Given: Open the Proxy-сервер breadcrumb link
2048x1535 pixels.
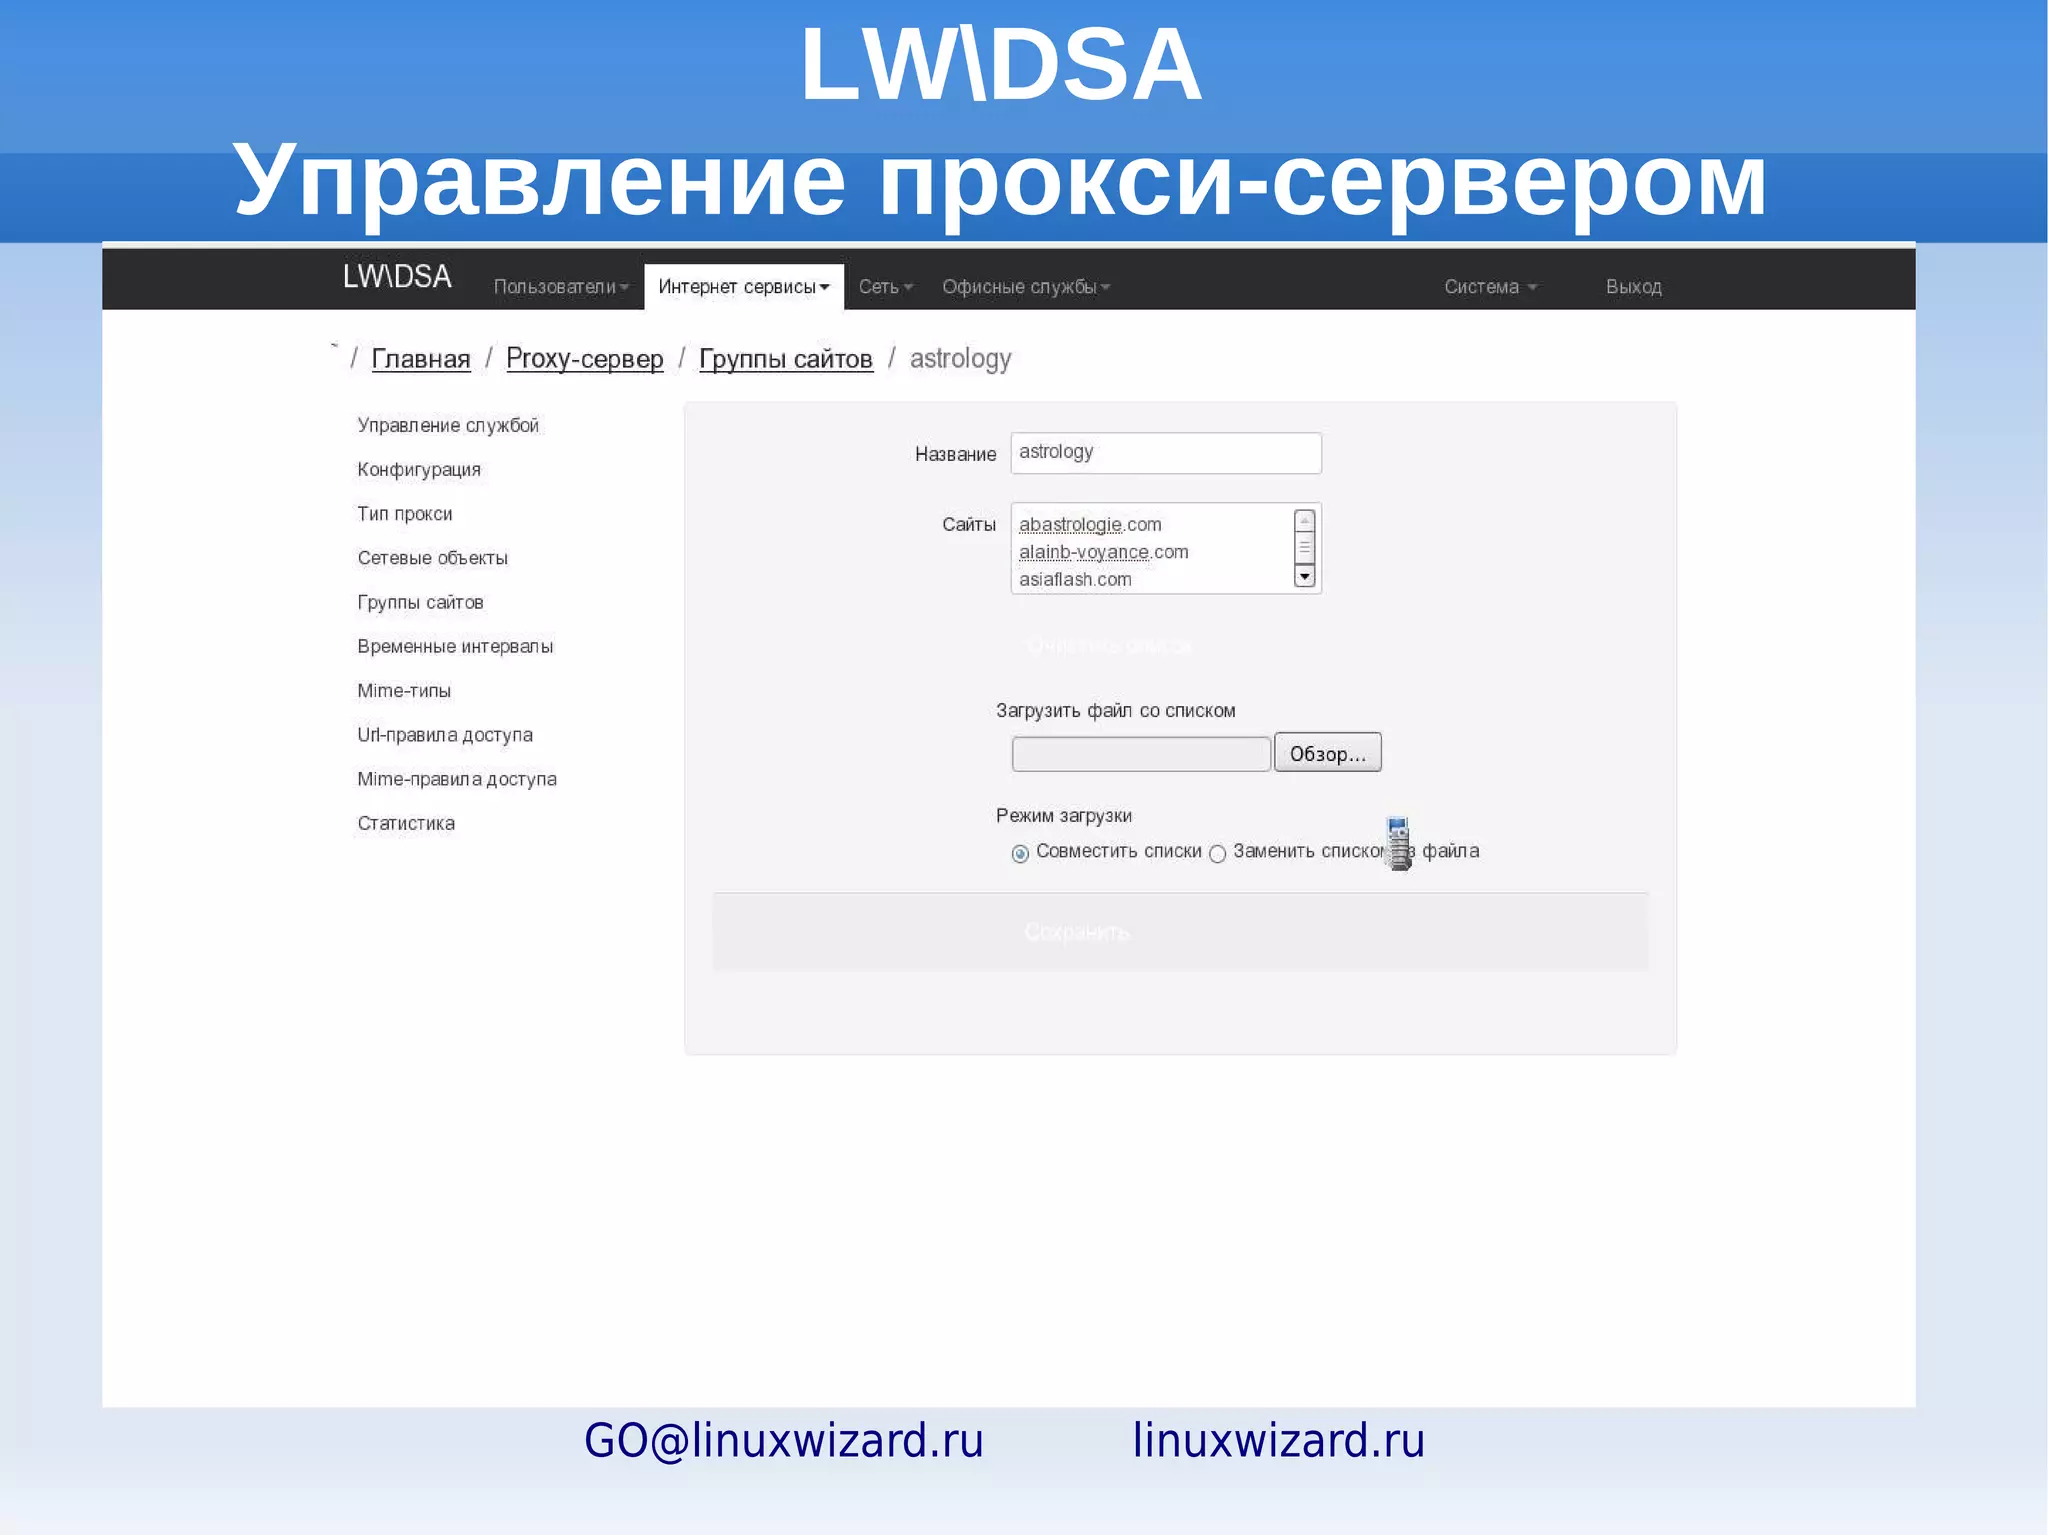Looking at the screenshot, I should click(x=585, y=359).
